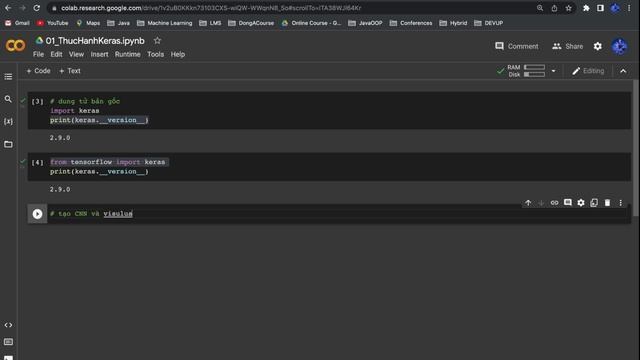640x360 pixels.
Task: Reload the browser page
Action: pos(36,8)
